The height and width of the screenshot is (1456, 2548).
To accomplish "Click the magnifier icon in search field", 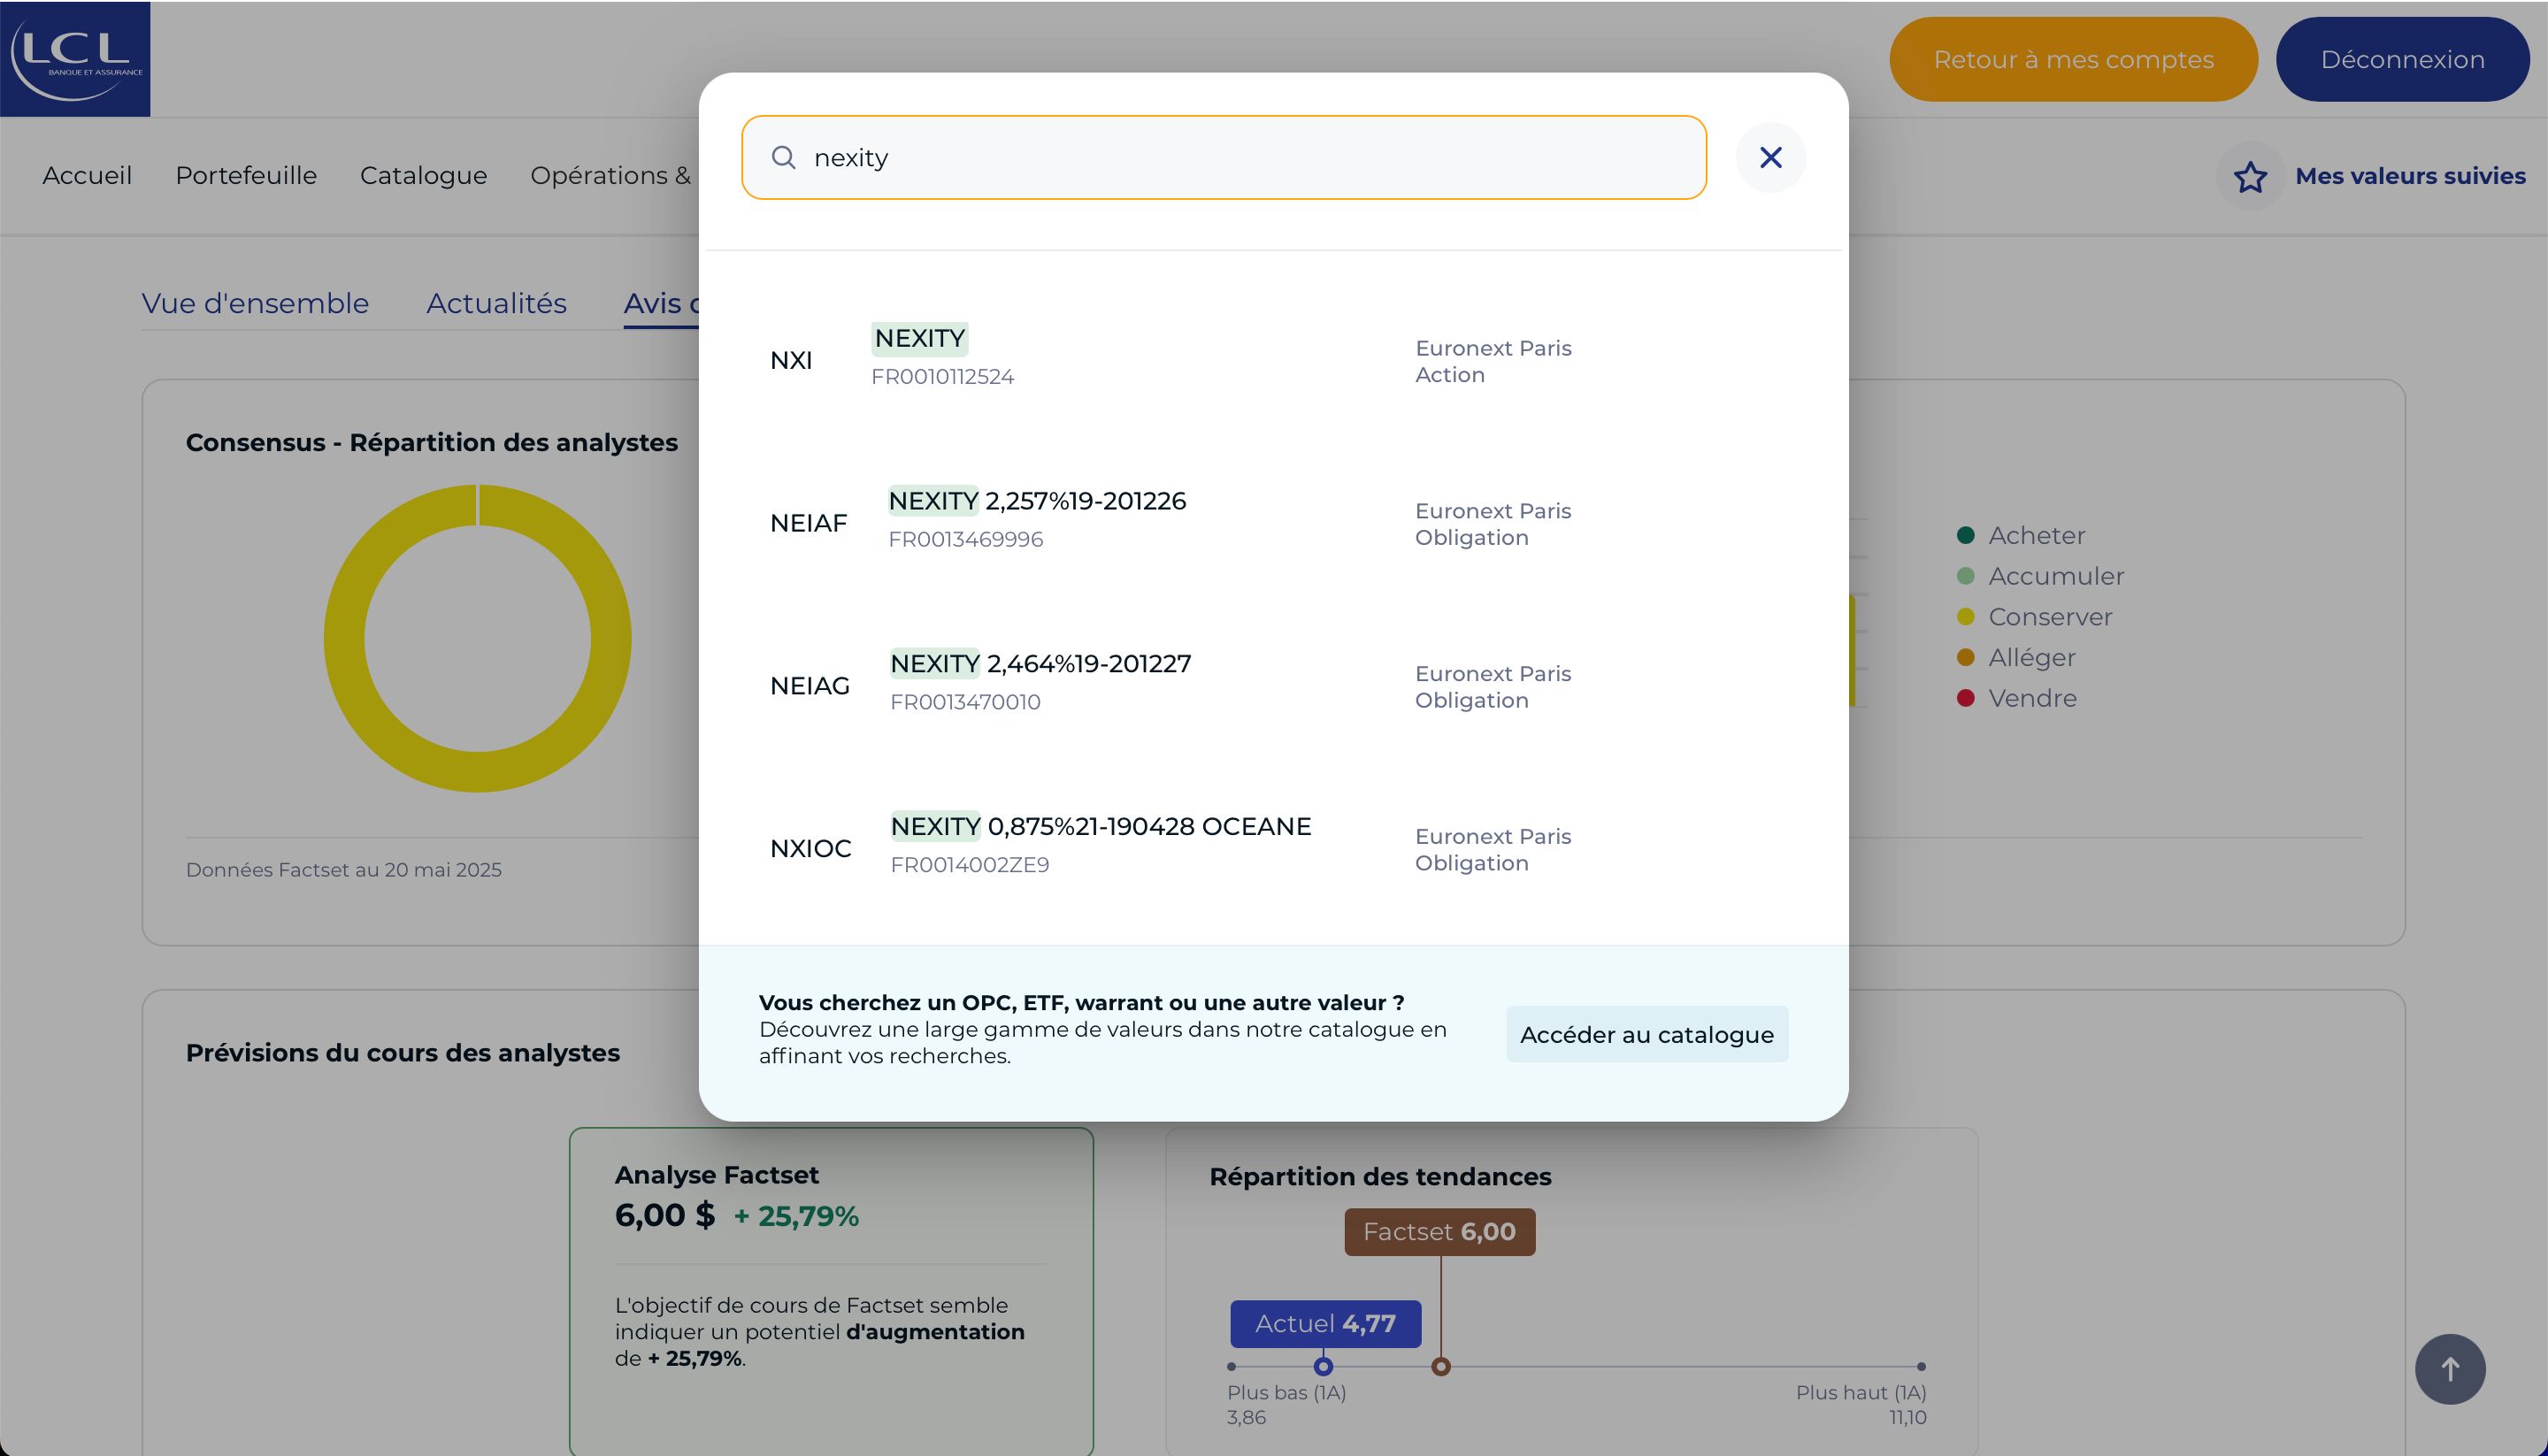I will point(784,158).
